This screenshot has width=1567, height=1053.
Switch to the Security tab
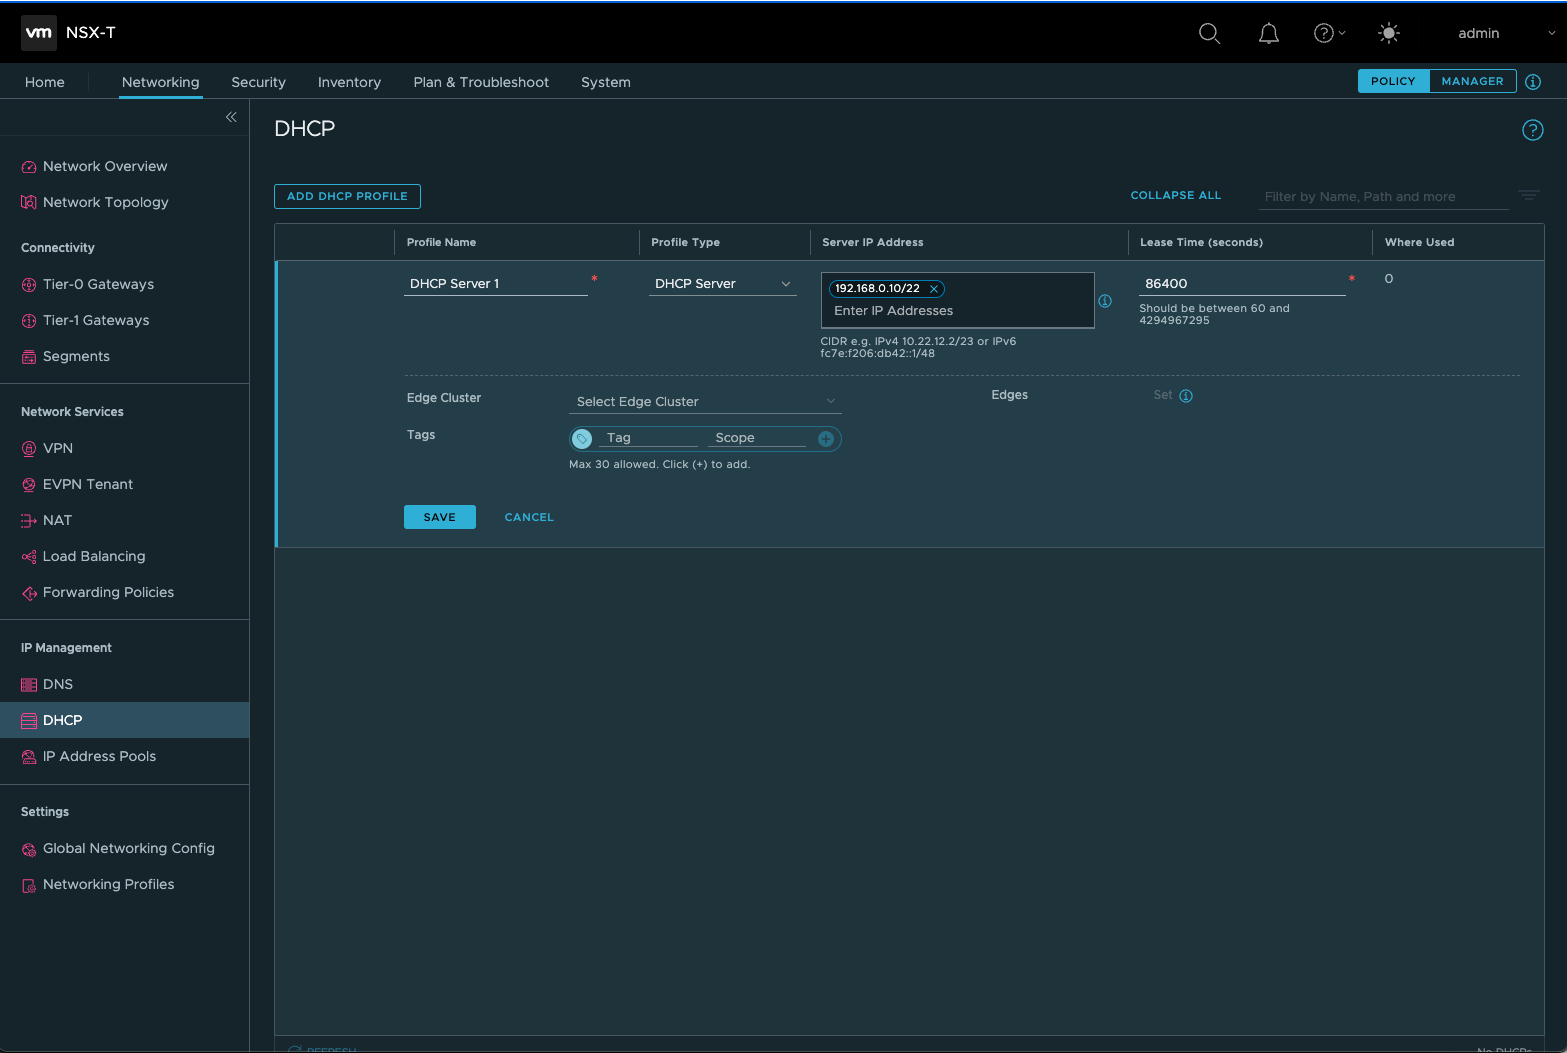pyautogui.click(x=258, y=82)
